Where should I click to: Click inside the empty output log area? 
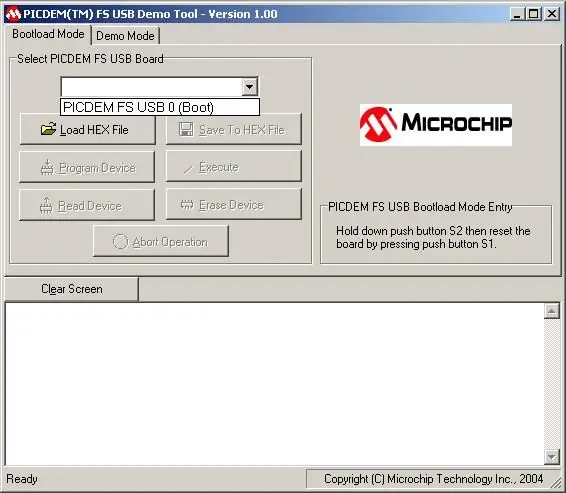click(x=274, y=384)
